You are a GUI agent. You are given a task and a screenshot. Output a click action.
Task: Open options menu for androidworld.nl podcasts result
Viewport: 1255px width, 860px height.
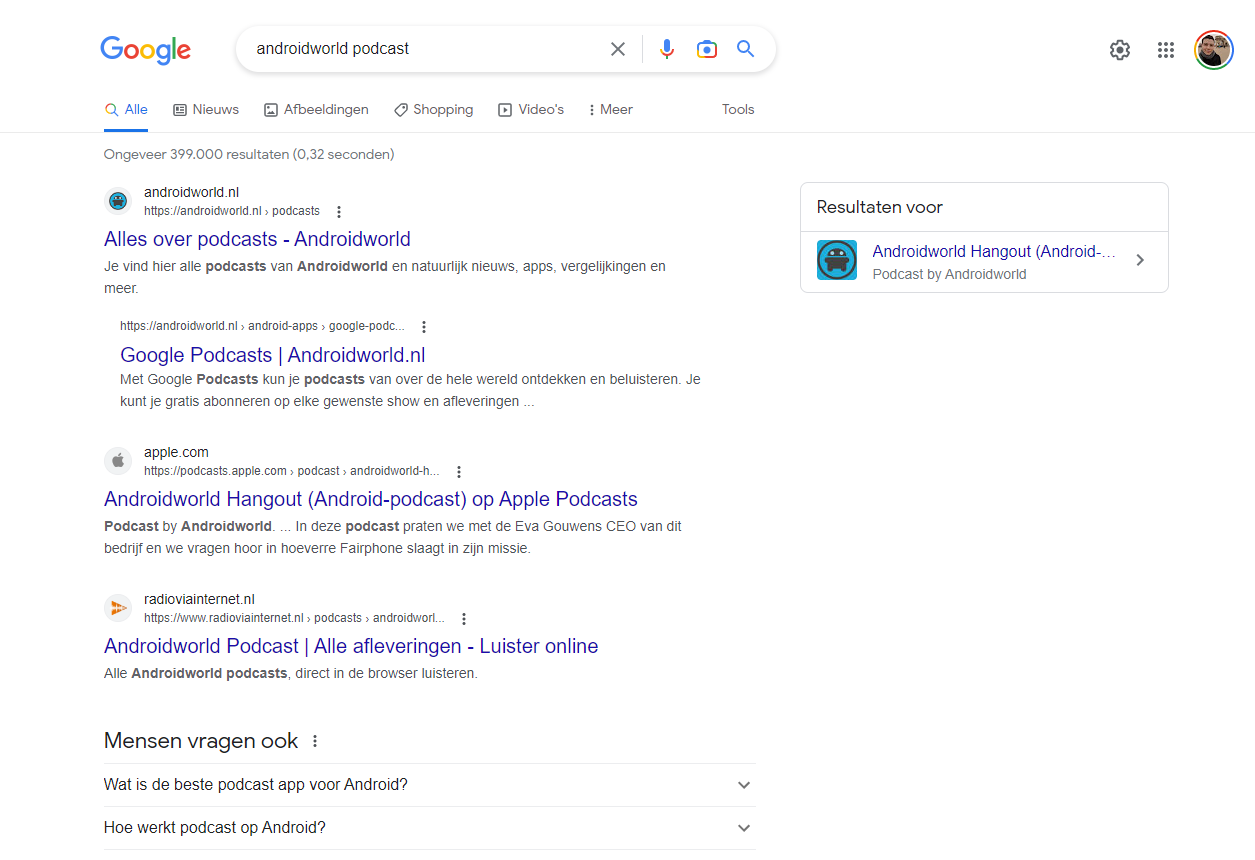(x=339, y=212)
